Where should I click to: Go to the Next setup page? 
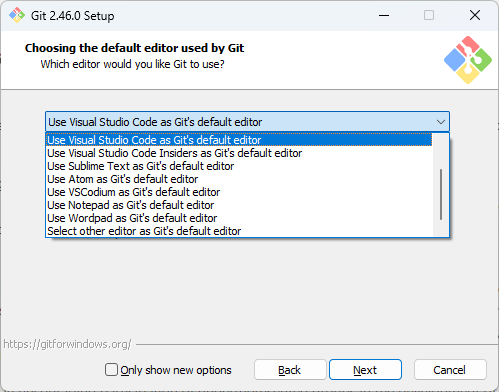pos(365,370)
